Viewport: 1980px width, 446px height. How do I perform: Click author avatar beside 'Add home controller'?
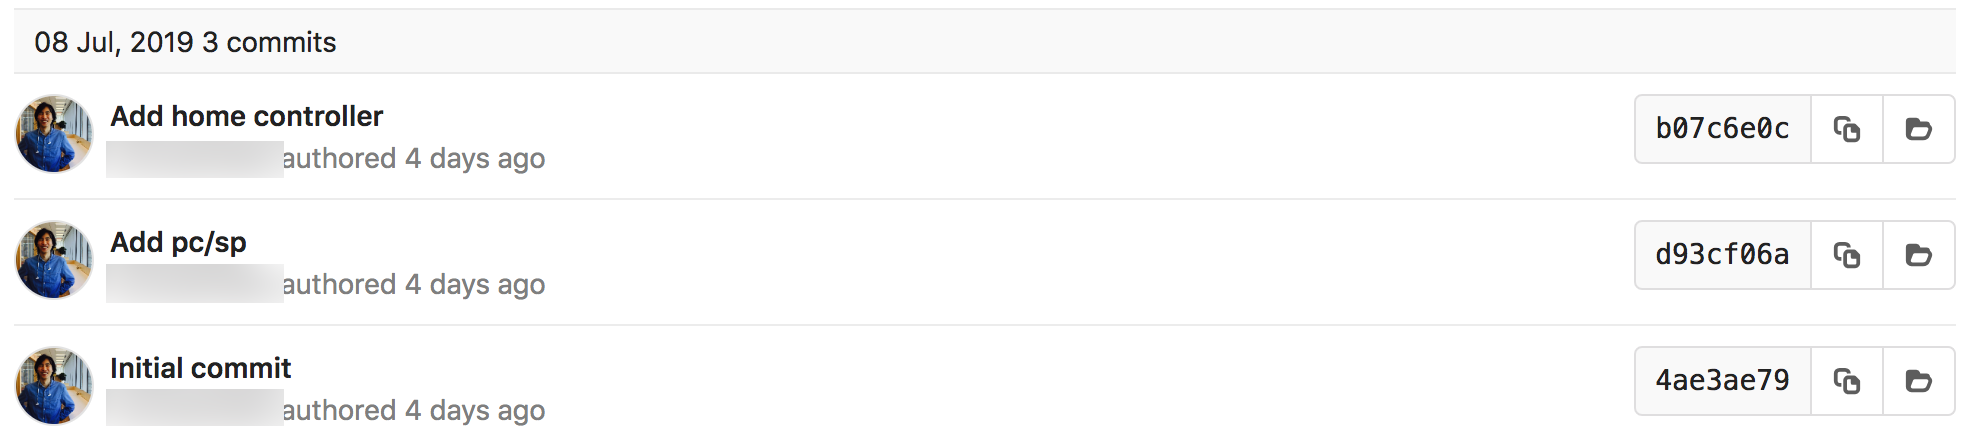point(54,134)
